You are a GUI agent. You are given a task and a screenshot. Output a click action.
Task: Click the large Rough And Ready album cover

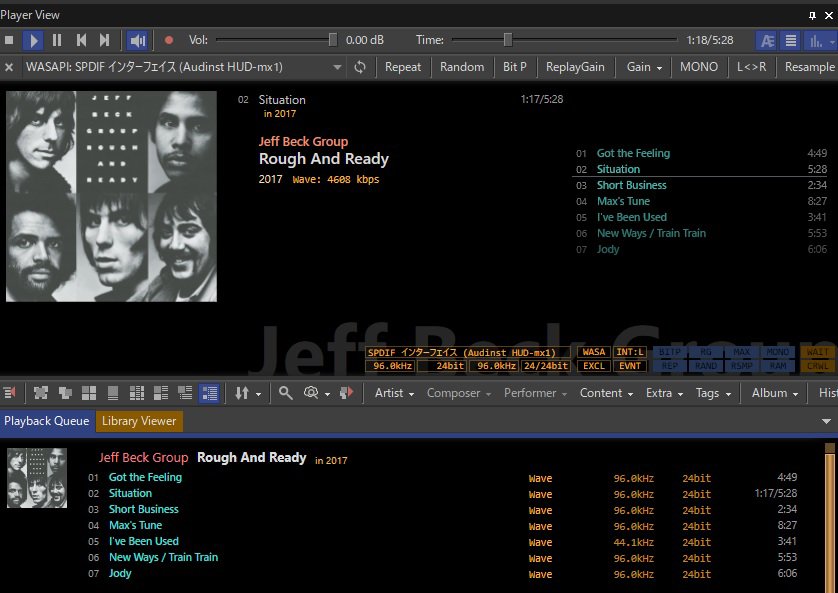(x=111, y=196)
